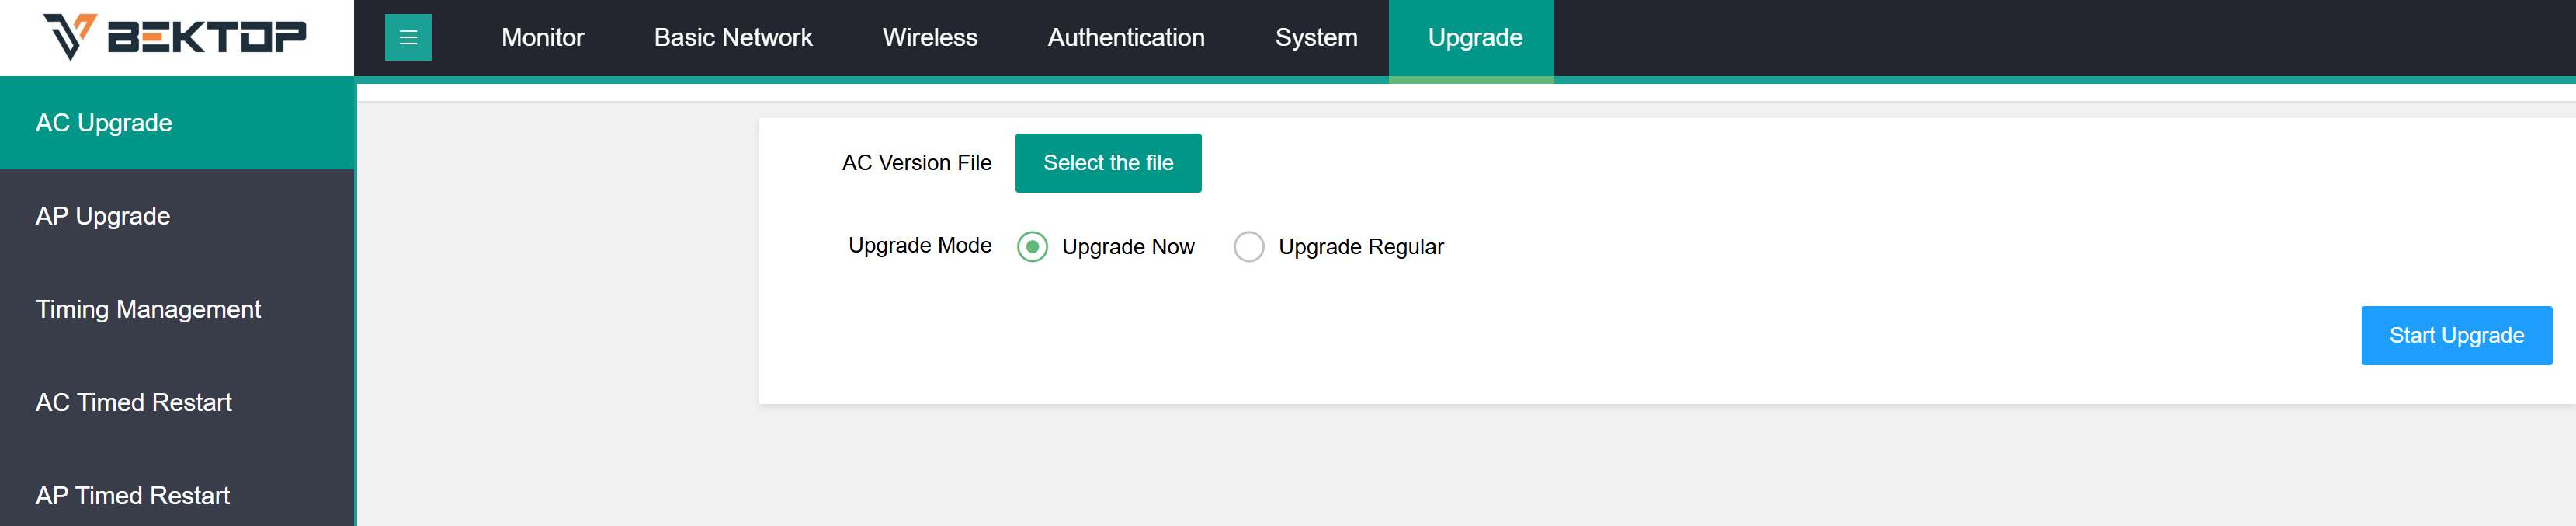Click the Upgrade Regular label text
This screenshot has width=2576, height=526.
pos(1361,247)
